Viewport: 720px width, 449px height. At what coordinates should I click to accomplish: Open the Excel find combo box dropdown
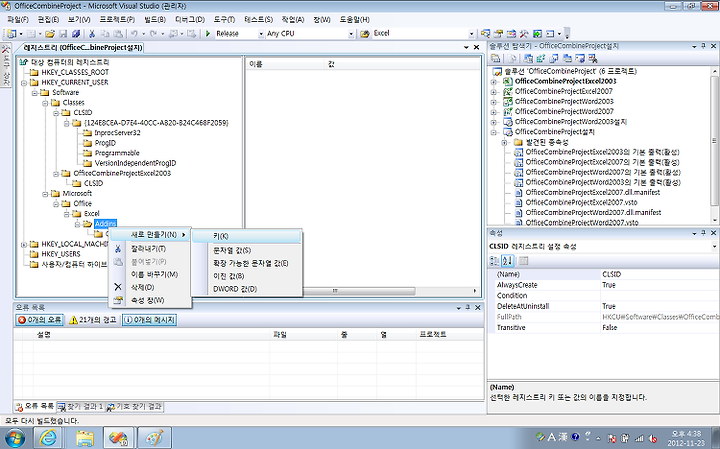472,34
